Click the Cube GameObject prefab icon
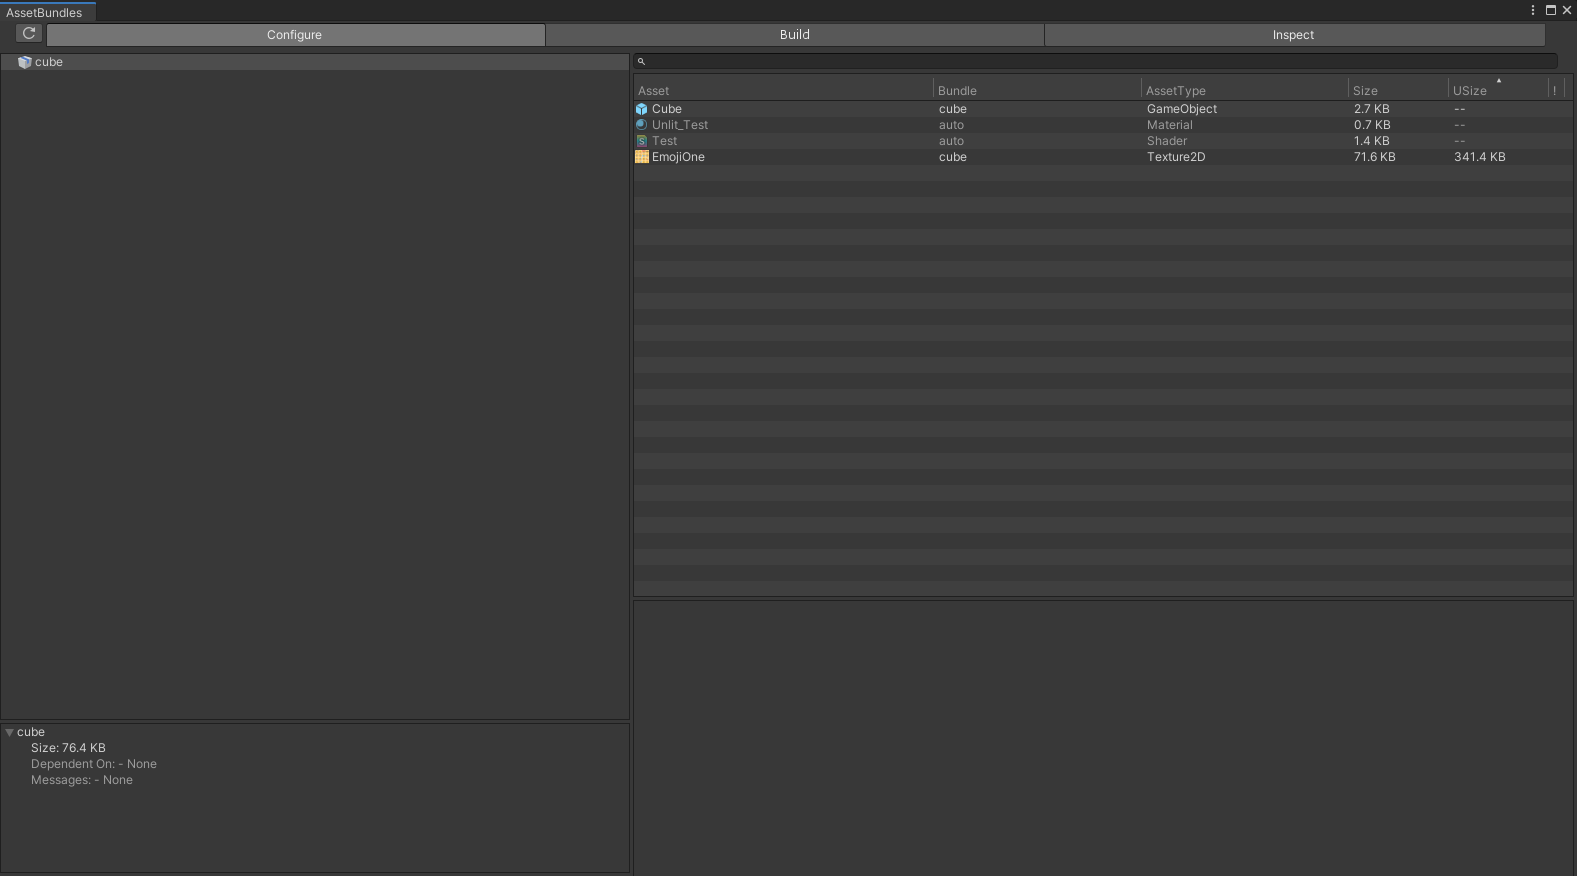The width and height of the screenshot is (1577, 876). coord(642,109)
